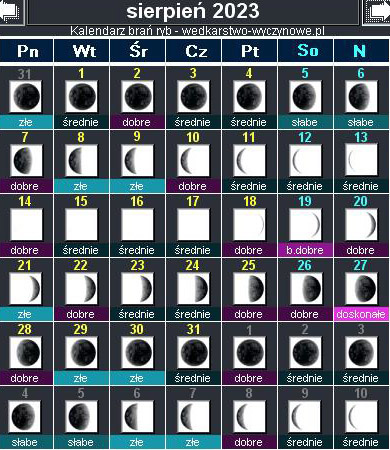The width and height of the screenshot is (390, 450).
Task: Select the Śr weekday header
Action: click(x=138, y=51)
